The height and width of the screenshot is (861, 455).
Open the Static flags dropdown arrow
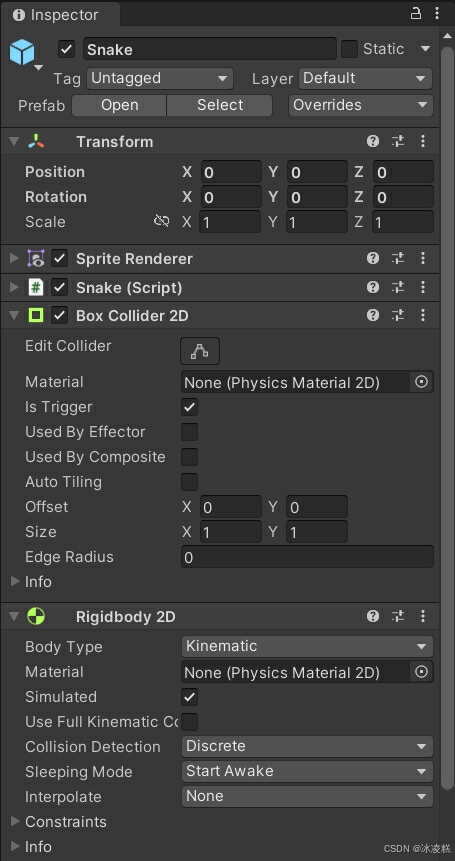(x=425, y=49)
